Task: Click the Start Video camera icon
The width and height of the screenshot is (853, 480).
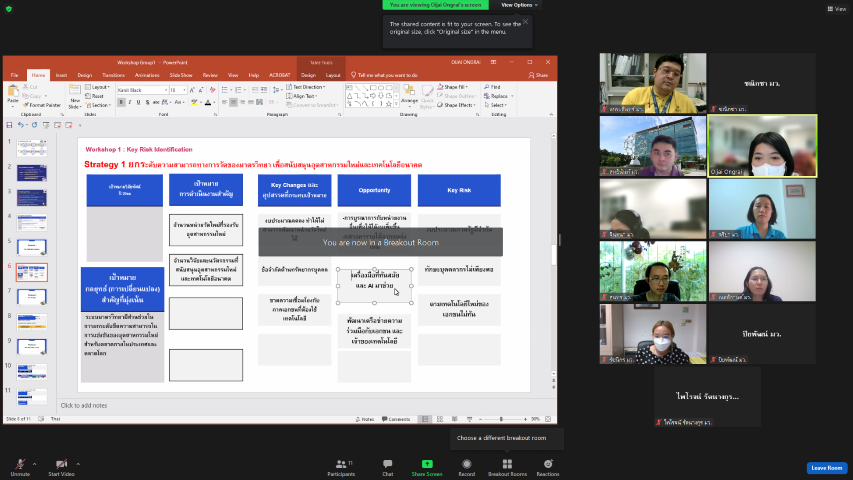Action: point(62,464)
